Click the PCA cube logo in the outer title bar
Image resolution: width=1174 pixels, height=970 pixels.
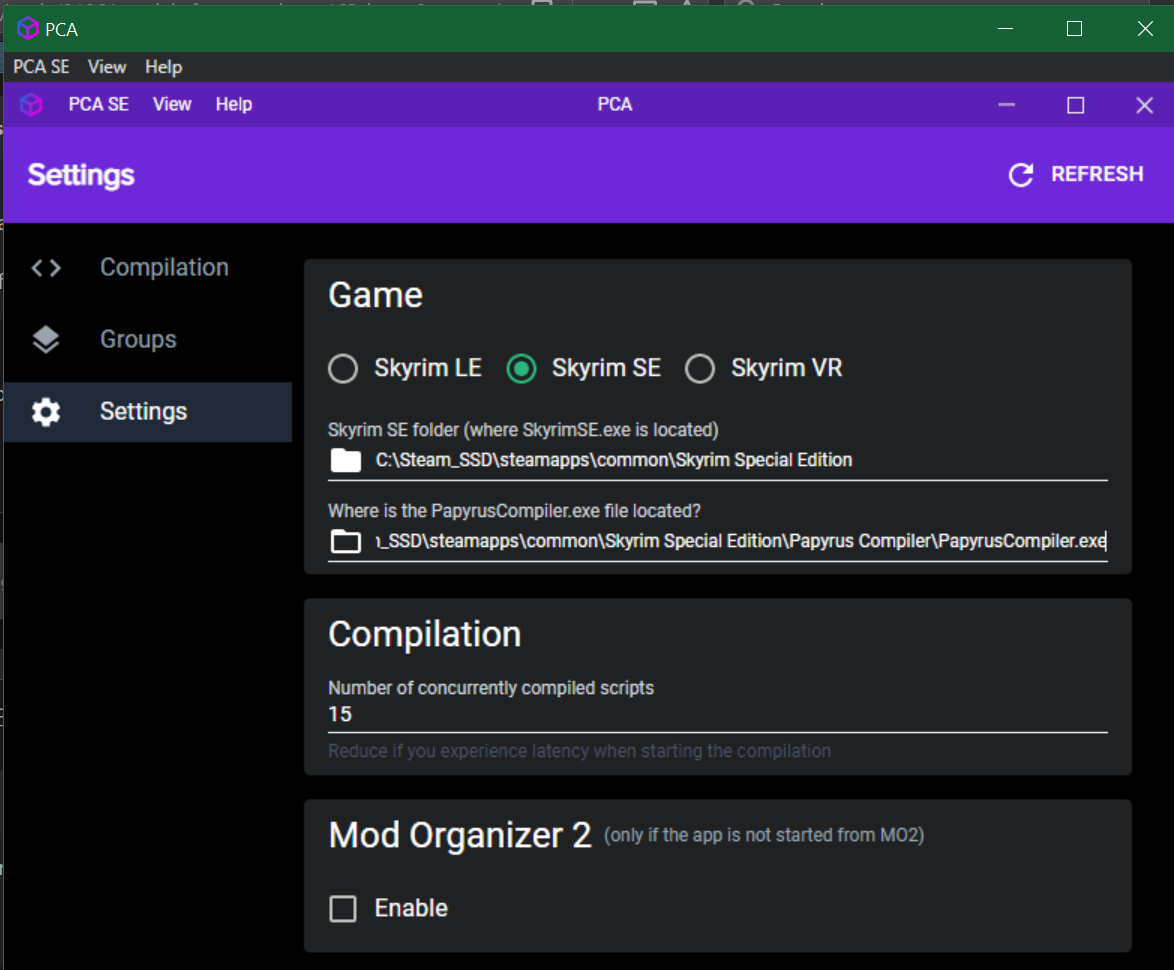[x=28, y=28]
